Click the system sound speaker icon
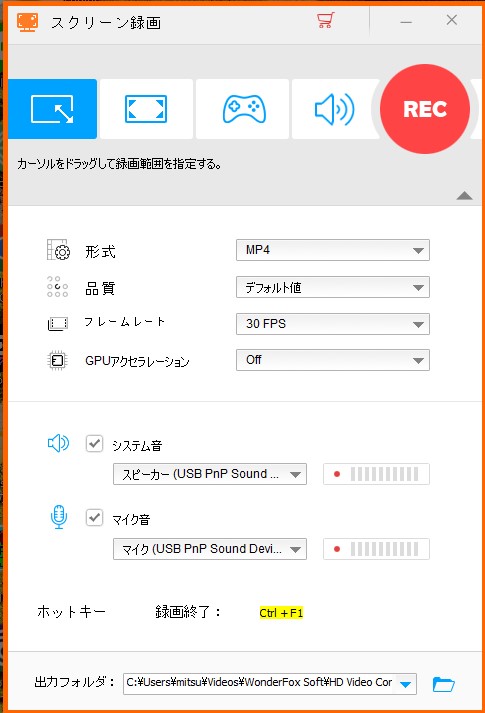Viewport: 485px width, 713px height. click(x=58, y=443)
